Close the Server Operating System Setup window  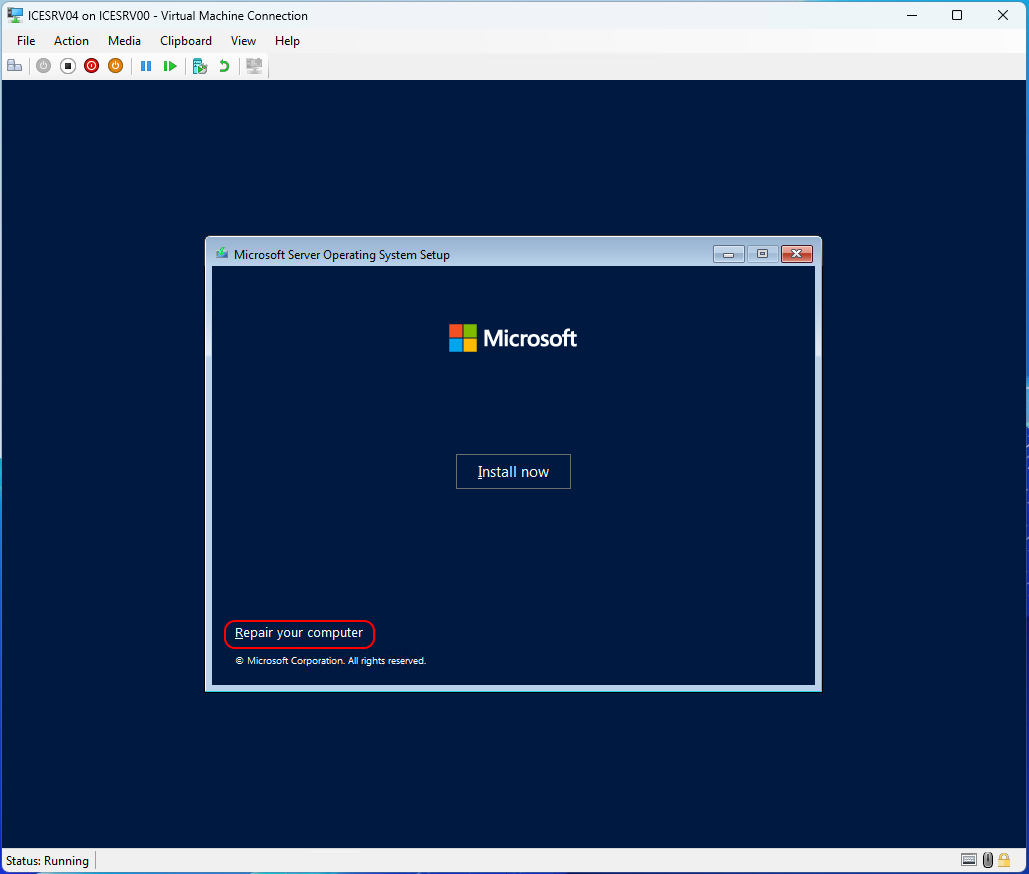tap(797, 254)
